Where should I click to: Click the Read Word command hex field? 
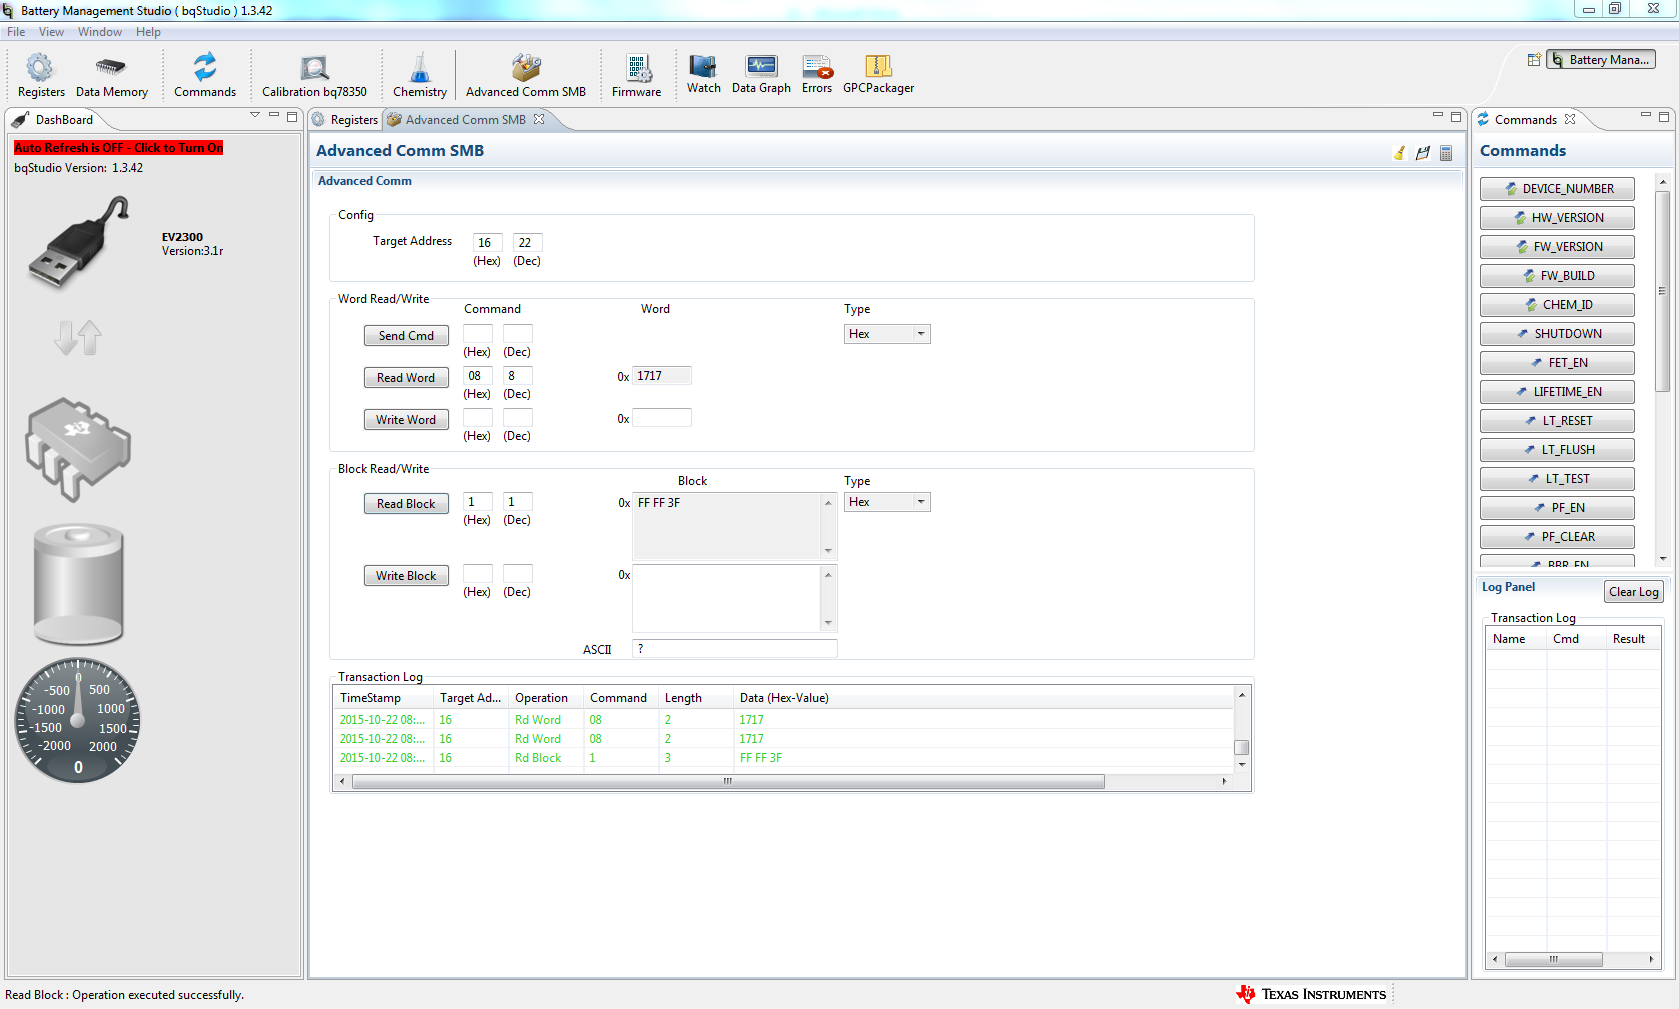477,376
